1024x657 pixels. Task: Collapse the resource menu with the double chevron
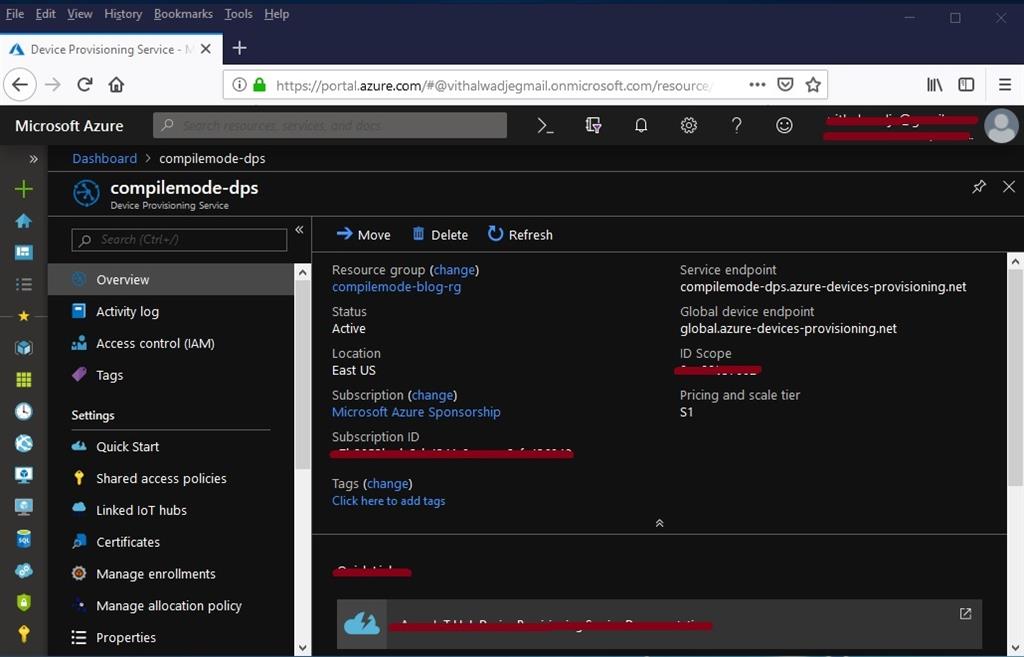(299, 229)
